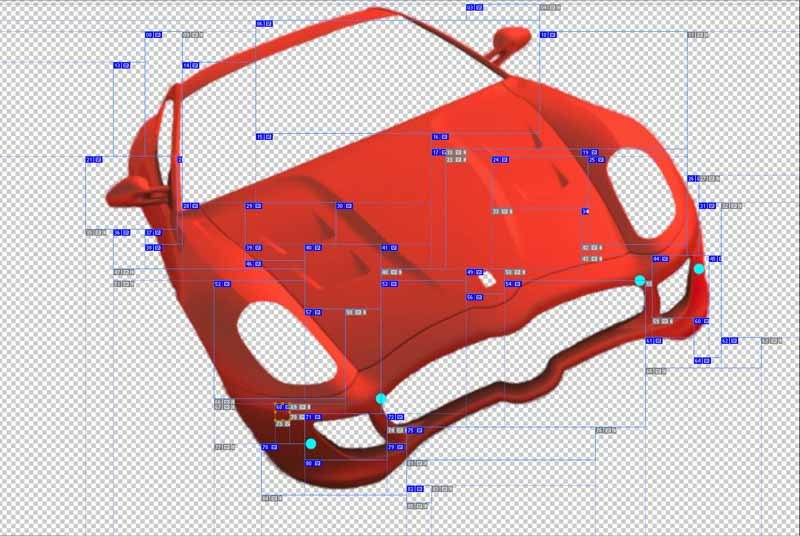The image size is (800, 536).
Task: Select slice 10 badge near right mirror
Action: (544, 35)
